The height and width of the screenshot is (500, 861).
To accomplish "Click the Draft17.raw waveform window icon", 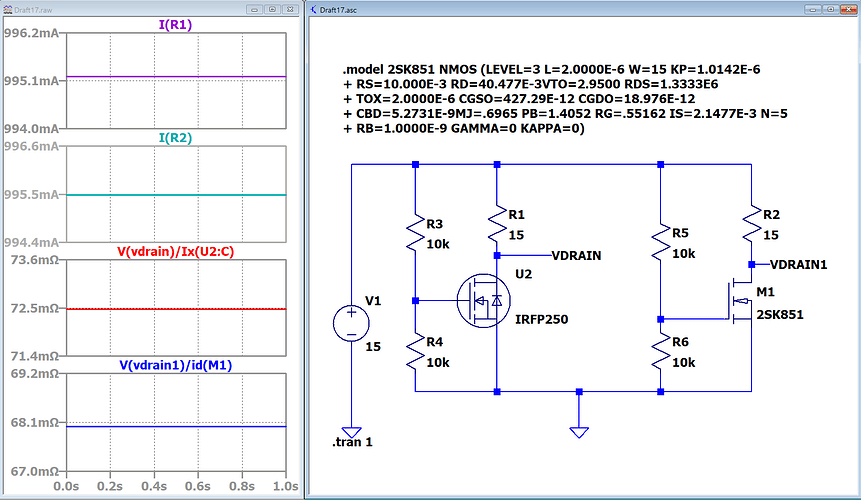I will click(x=9, y=8).
